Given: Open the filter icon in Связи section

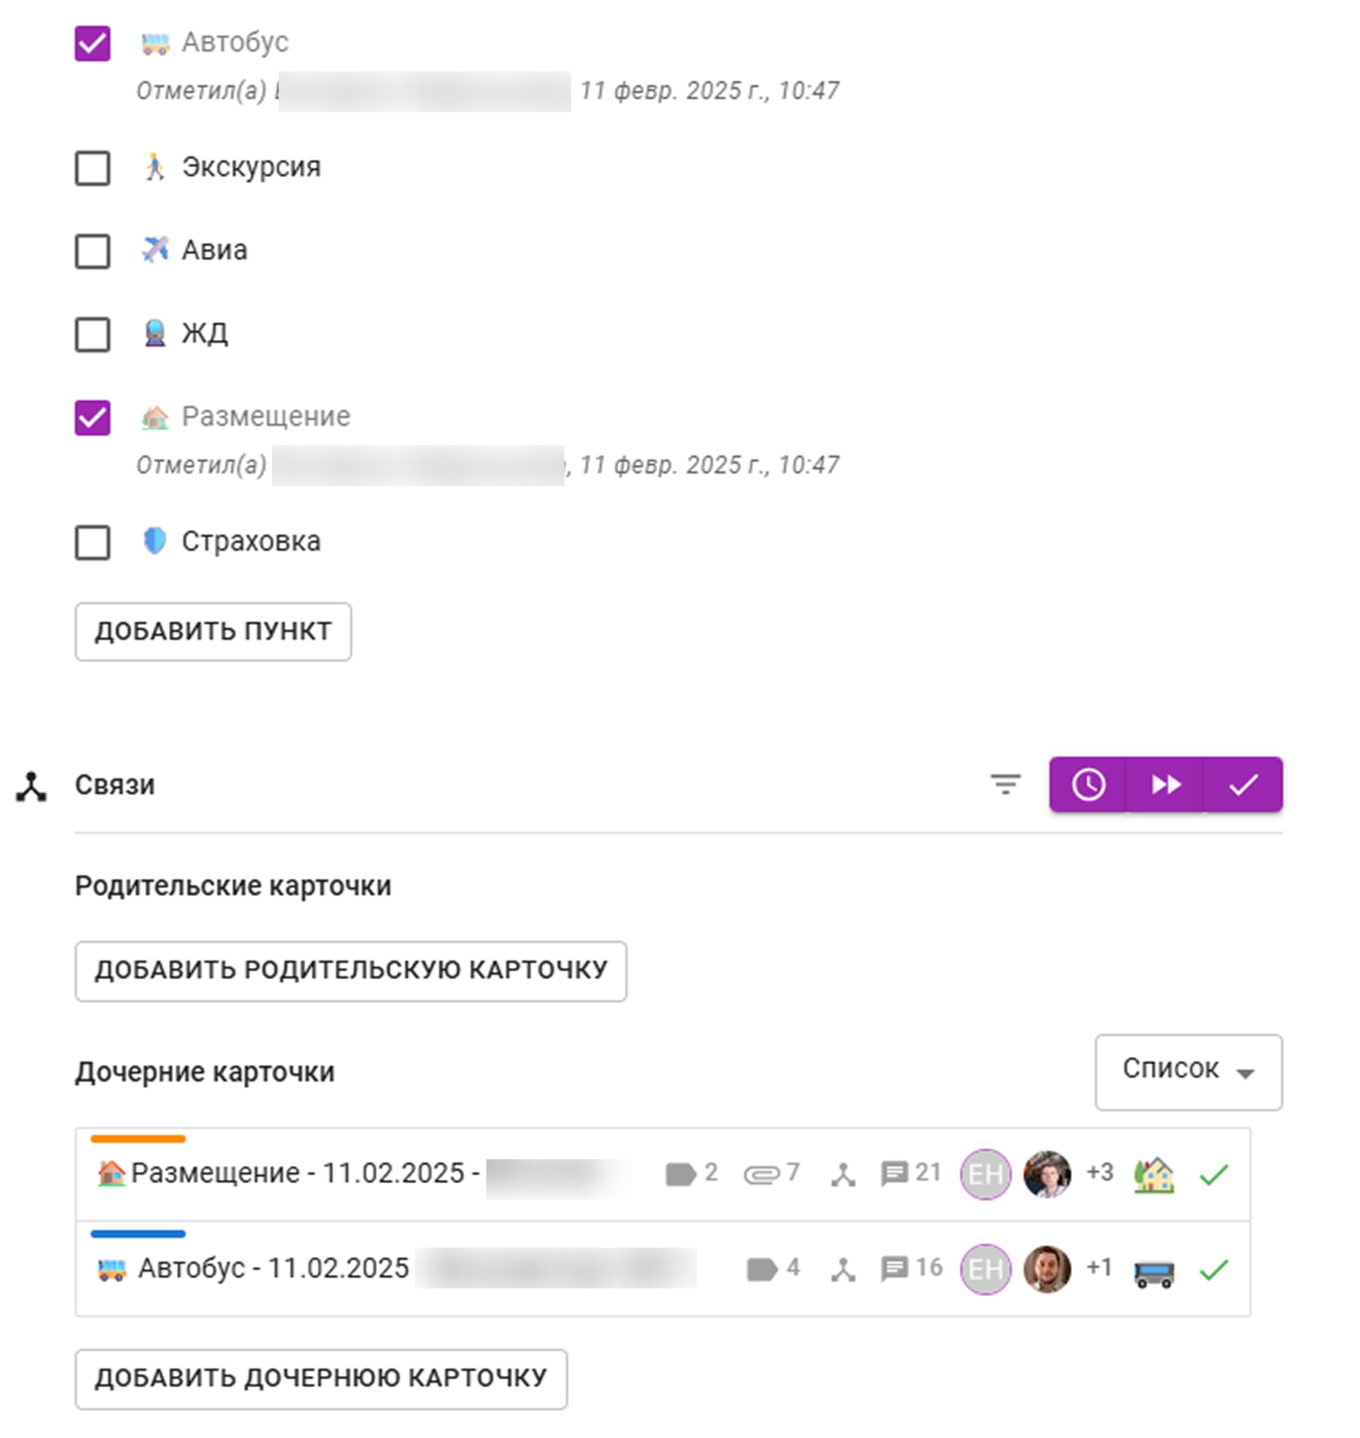Looking at the screenshot, I should point(1005,784).
